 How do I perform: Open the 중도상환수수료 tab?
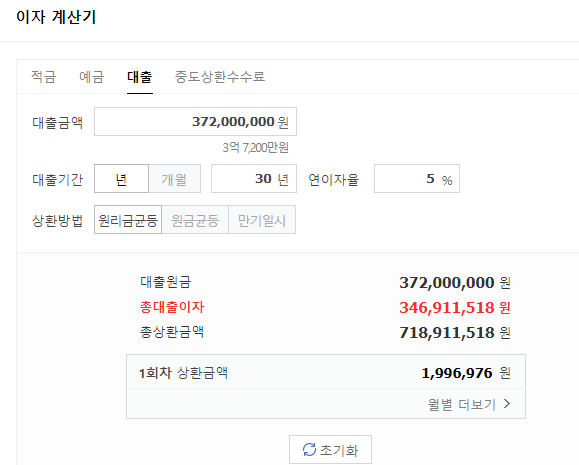(220, 77)
